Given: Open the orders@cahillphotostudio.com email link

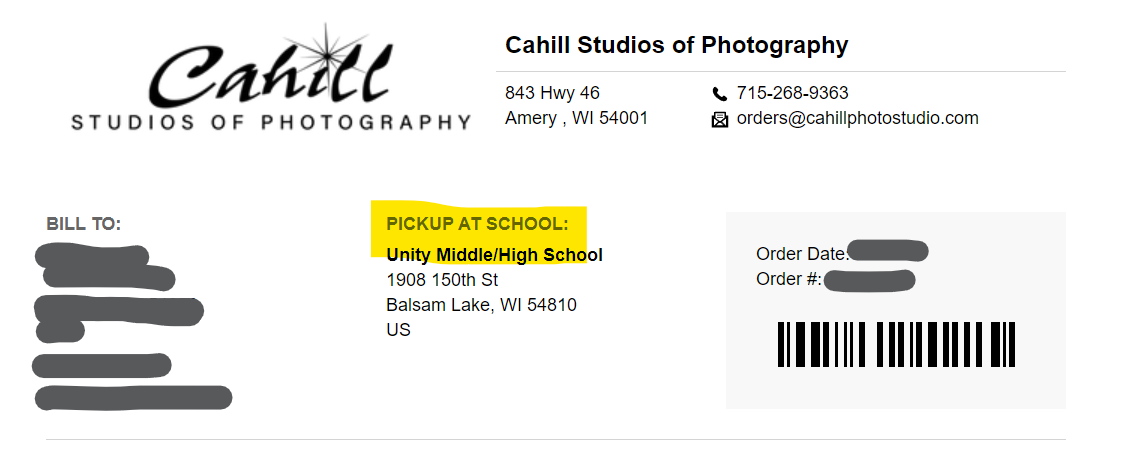Looking at the screenshot, I should point(857,119).
